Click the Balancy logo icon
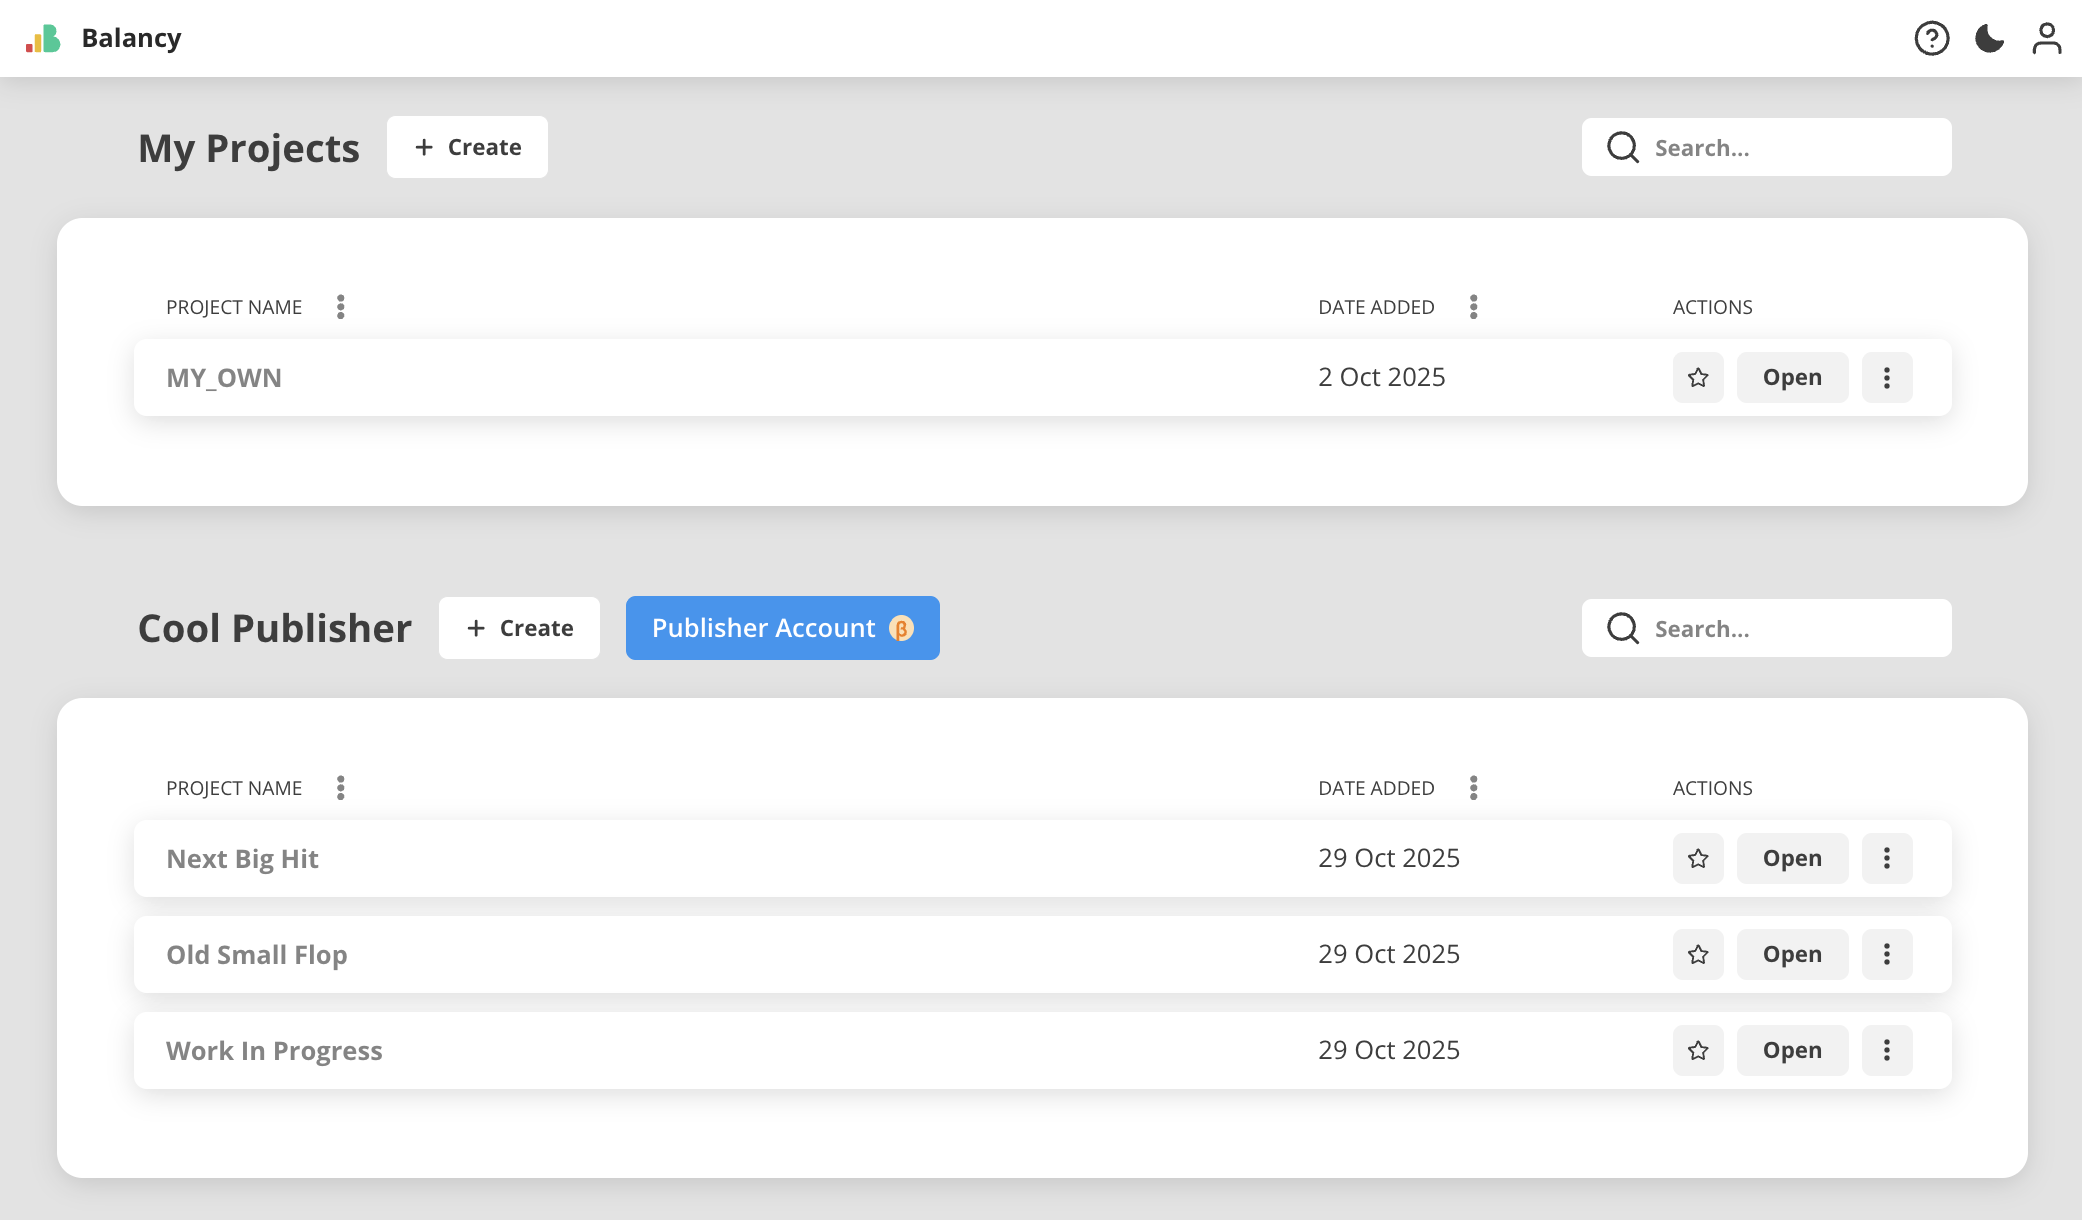 pos(43,39)
